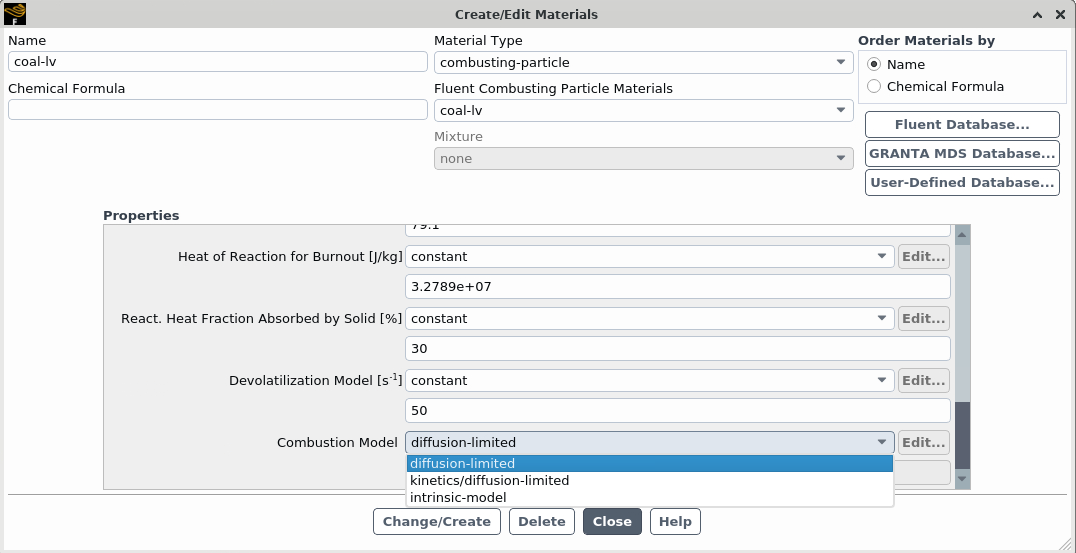Open the Fluent Database button
Viewport: 1076px width, 553px height.
961,125
